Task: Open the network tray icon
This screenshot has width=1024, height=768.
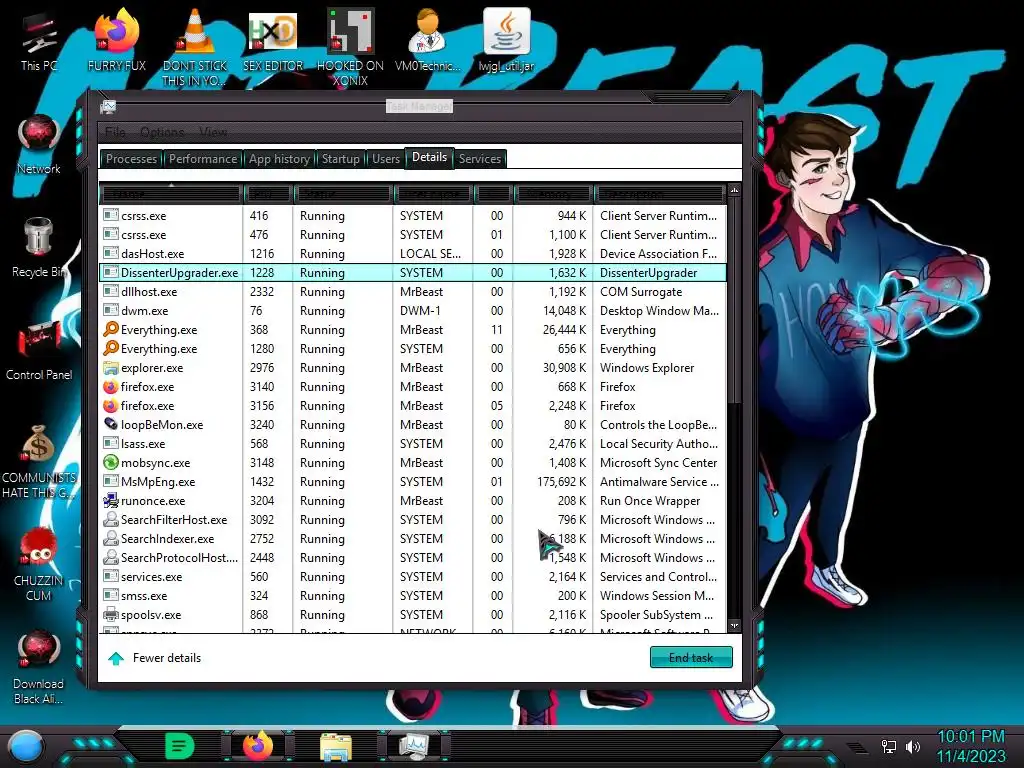Action: point(888,746)
